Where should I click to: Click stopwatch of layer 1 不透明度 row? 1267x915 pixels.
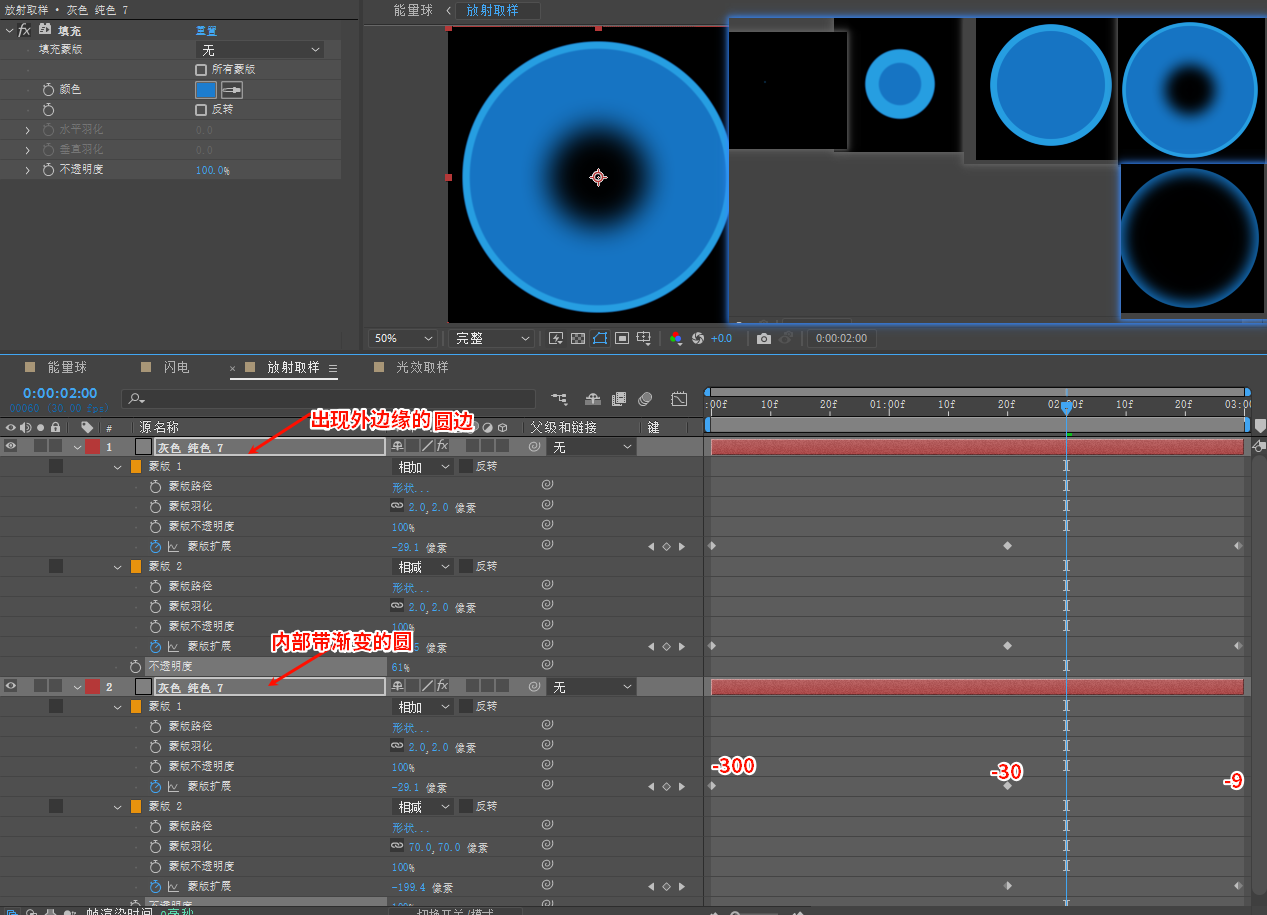pos(135,666)
